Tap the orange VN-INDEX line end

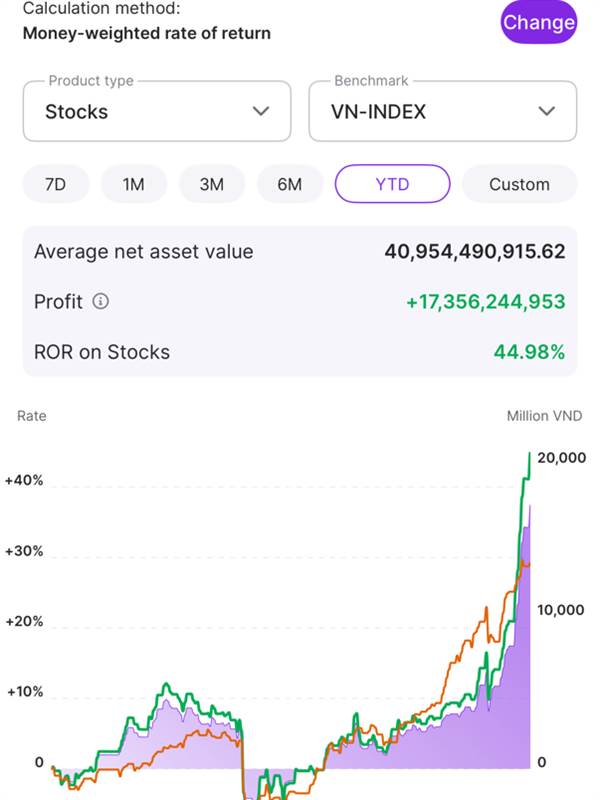click(x=529, y=564)
